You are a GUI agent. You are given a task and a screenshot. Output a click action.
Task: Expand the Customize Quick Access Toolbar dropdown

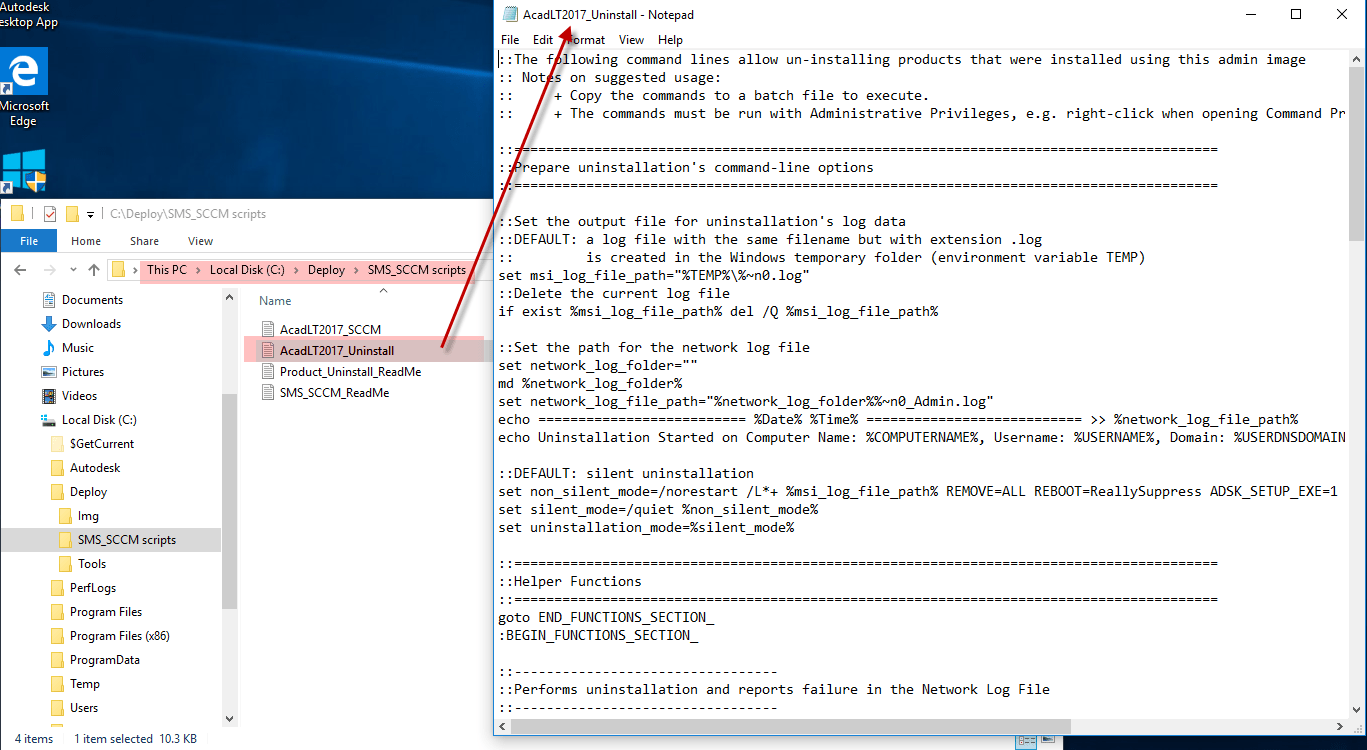pyautogui.click(x=90, y=213)
